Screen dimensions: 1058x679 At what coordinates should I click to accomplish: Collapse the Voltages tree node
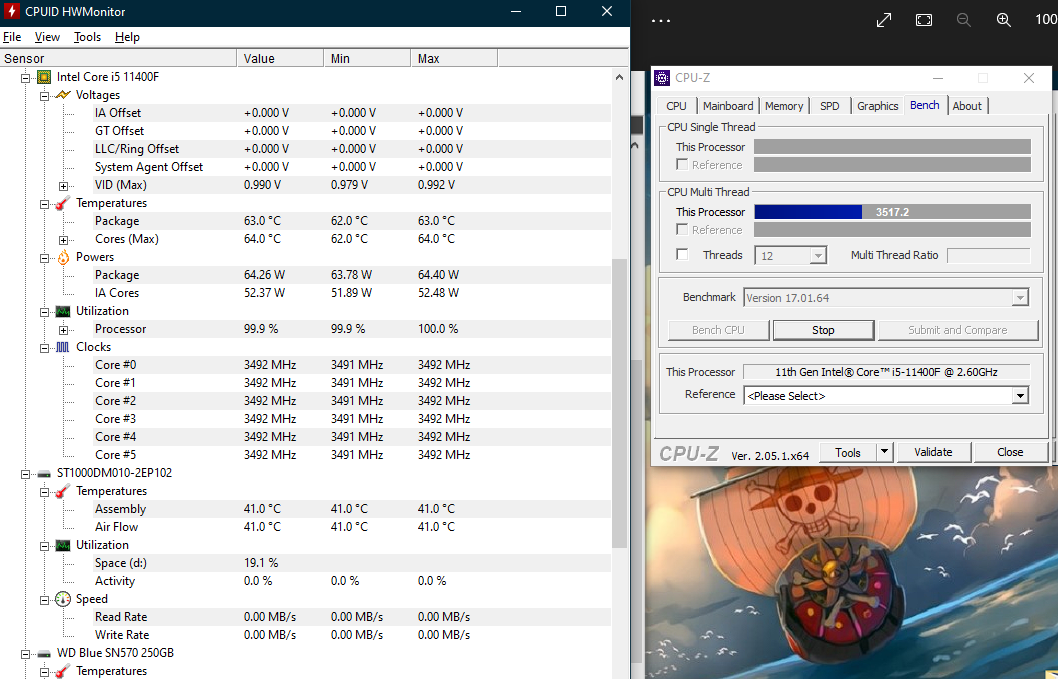45,96
